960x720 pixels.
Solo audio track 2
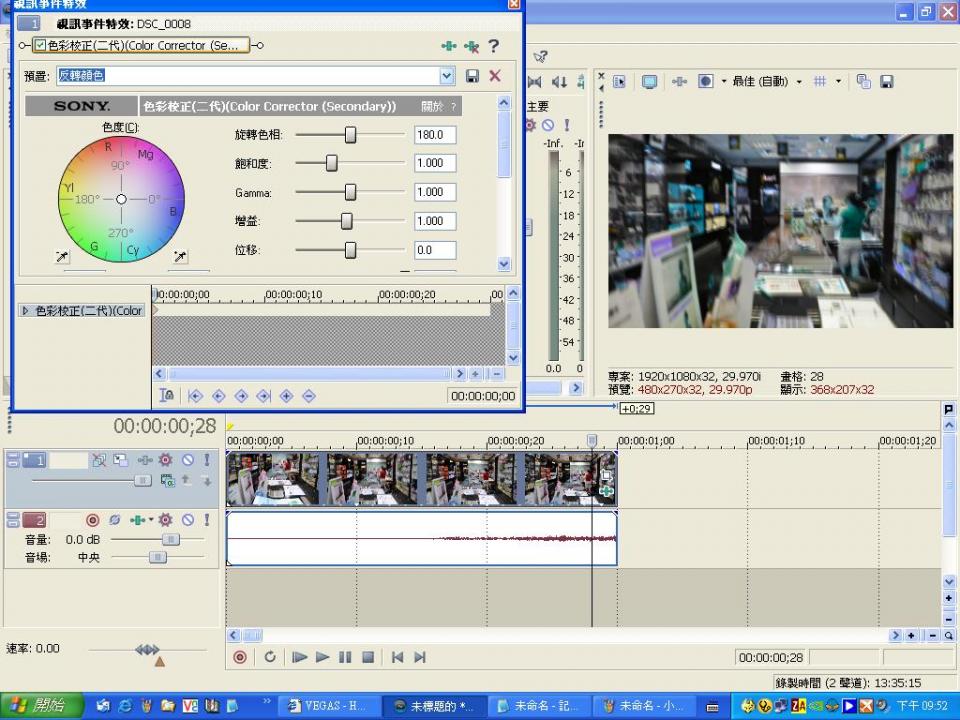(x=207, y=520)
